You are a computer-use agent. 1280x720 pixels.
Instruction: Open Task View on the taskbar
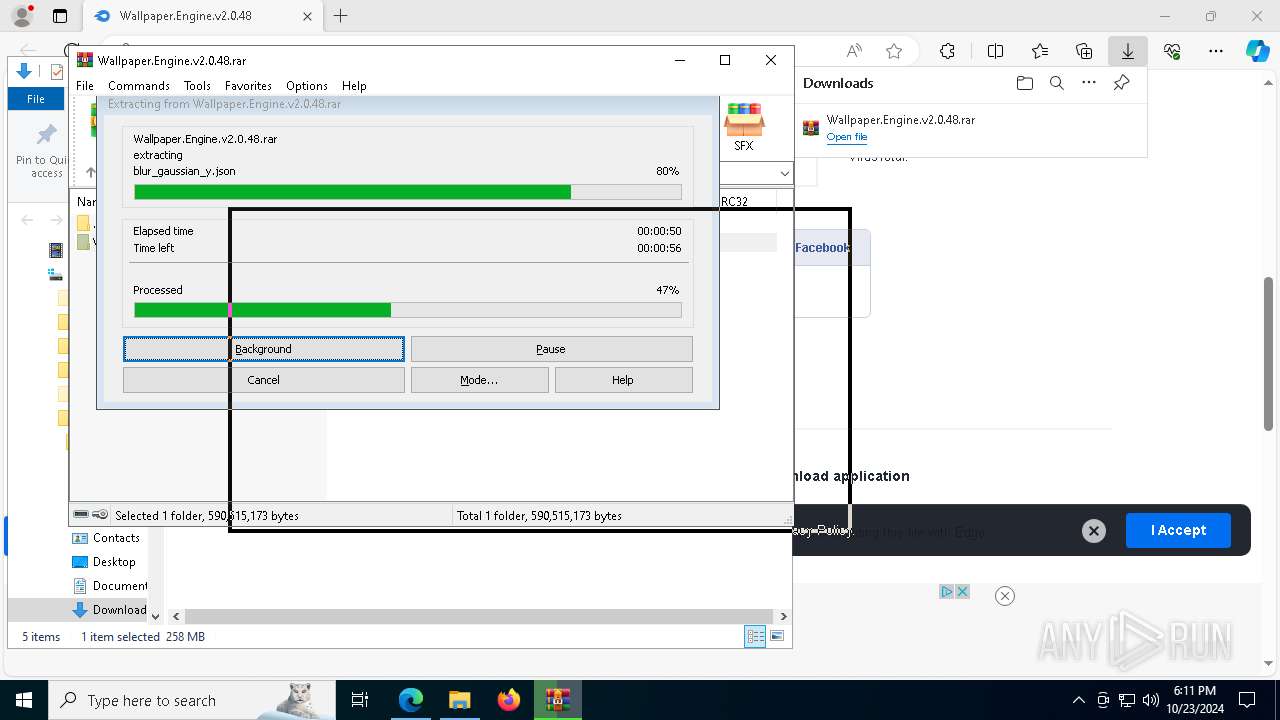[x=360, y=701]
